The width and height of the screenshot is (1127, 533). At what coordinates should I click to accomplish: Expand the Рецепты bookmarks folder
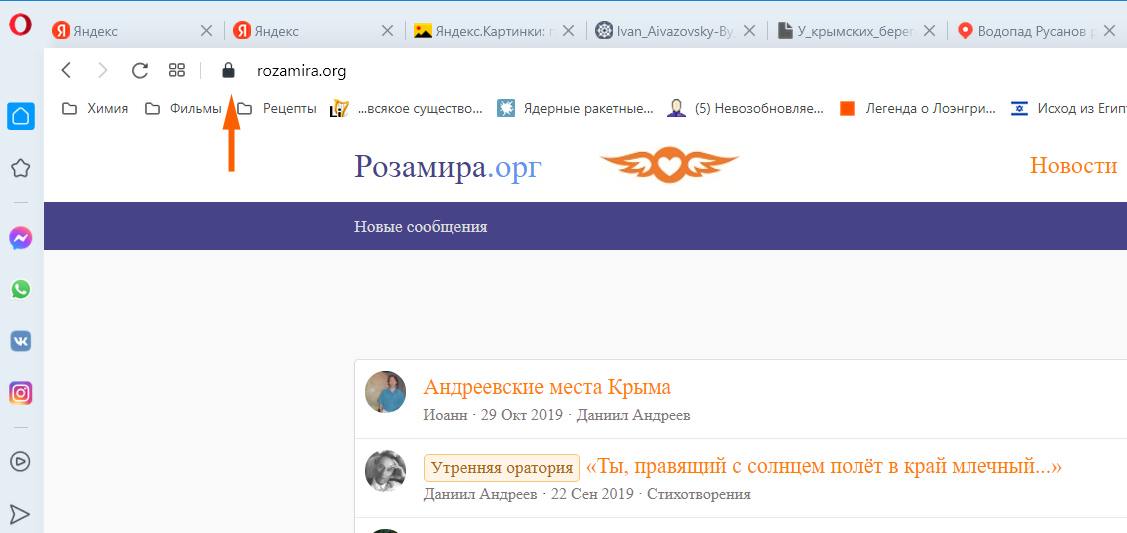click(277, 109)
